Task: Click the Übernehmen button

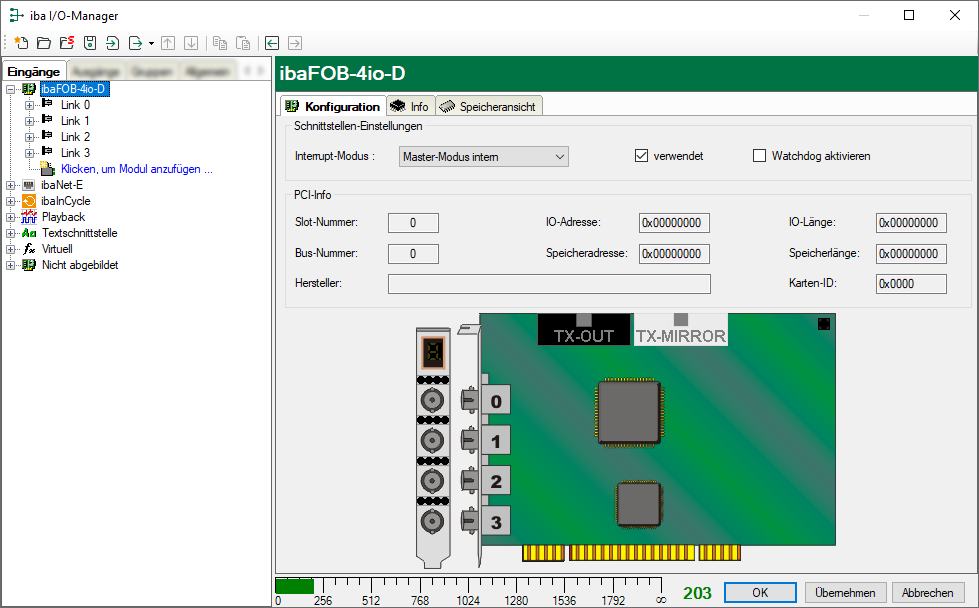Action: [x=845, y=592]
